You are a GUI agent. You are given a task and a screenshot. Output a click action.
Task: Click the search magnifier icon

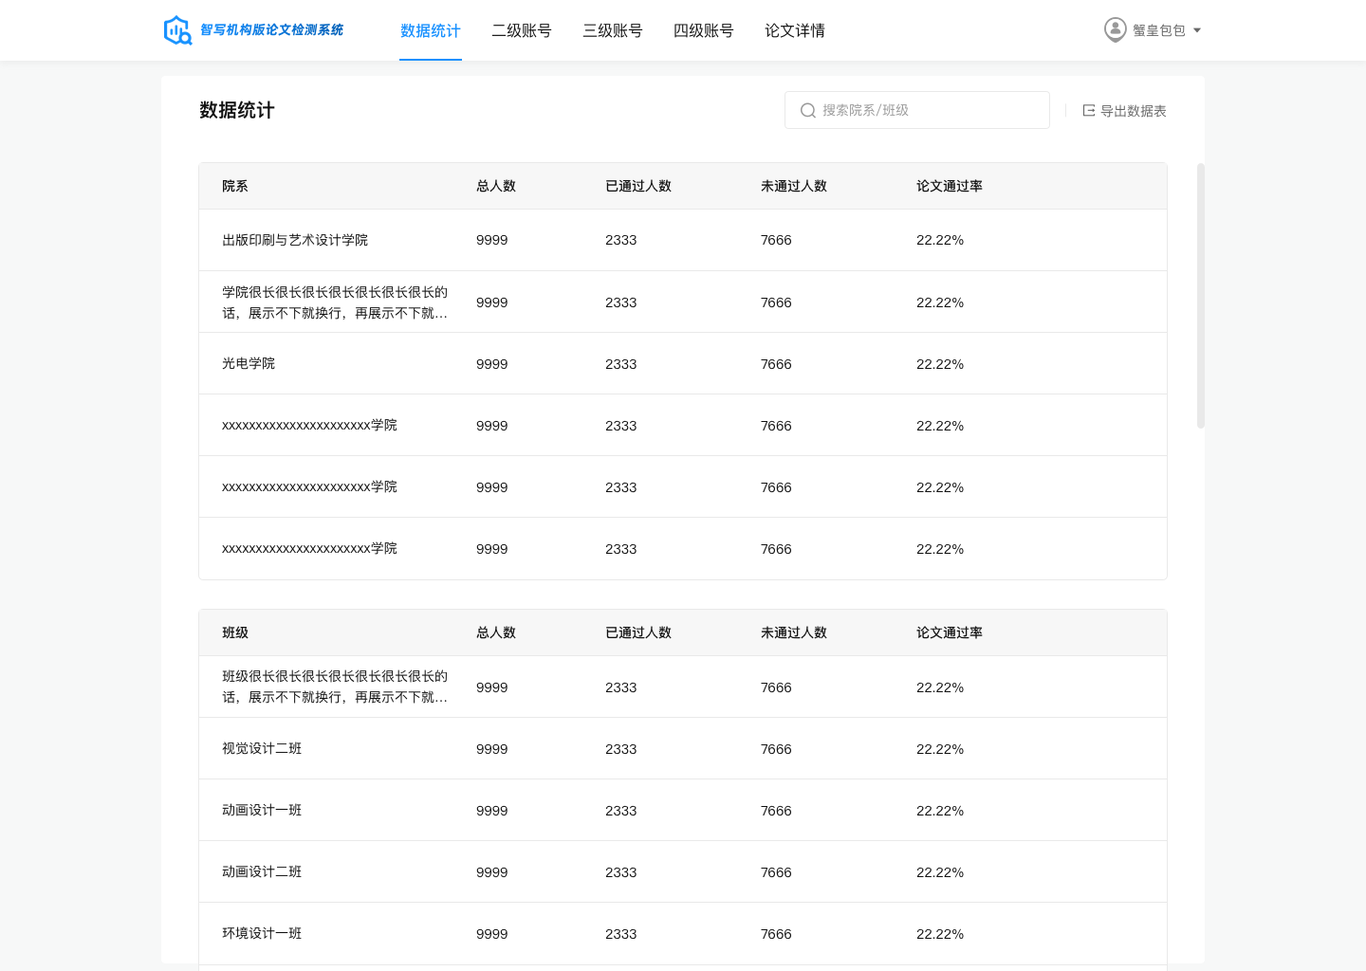point(808,111)
